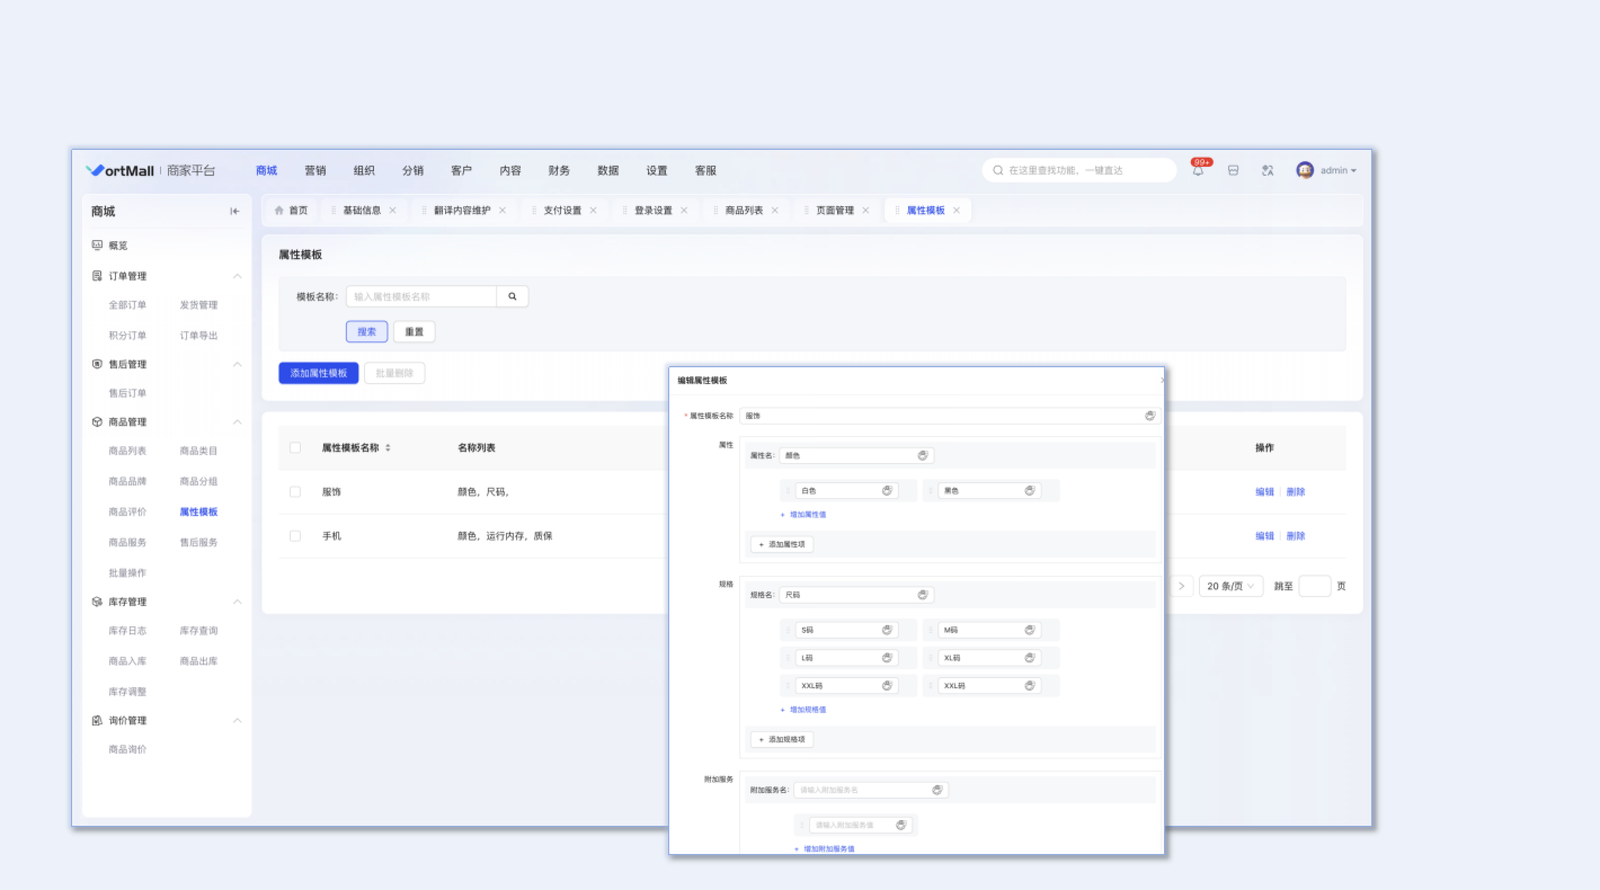Switch to the 页面管理 tab
This screenshot has height=890, width=1600.
point(834,211)
